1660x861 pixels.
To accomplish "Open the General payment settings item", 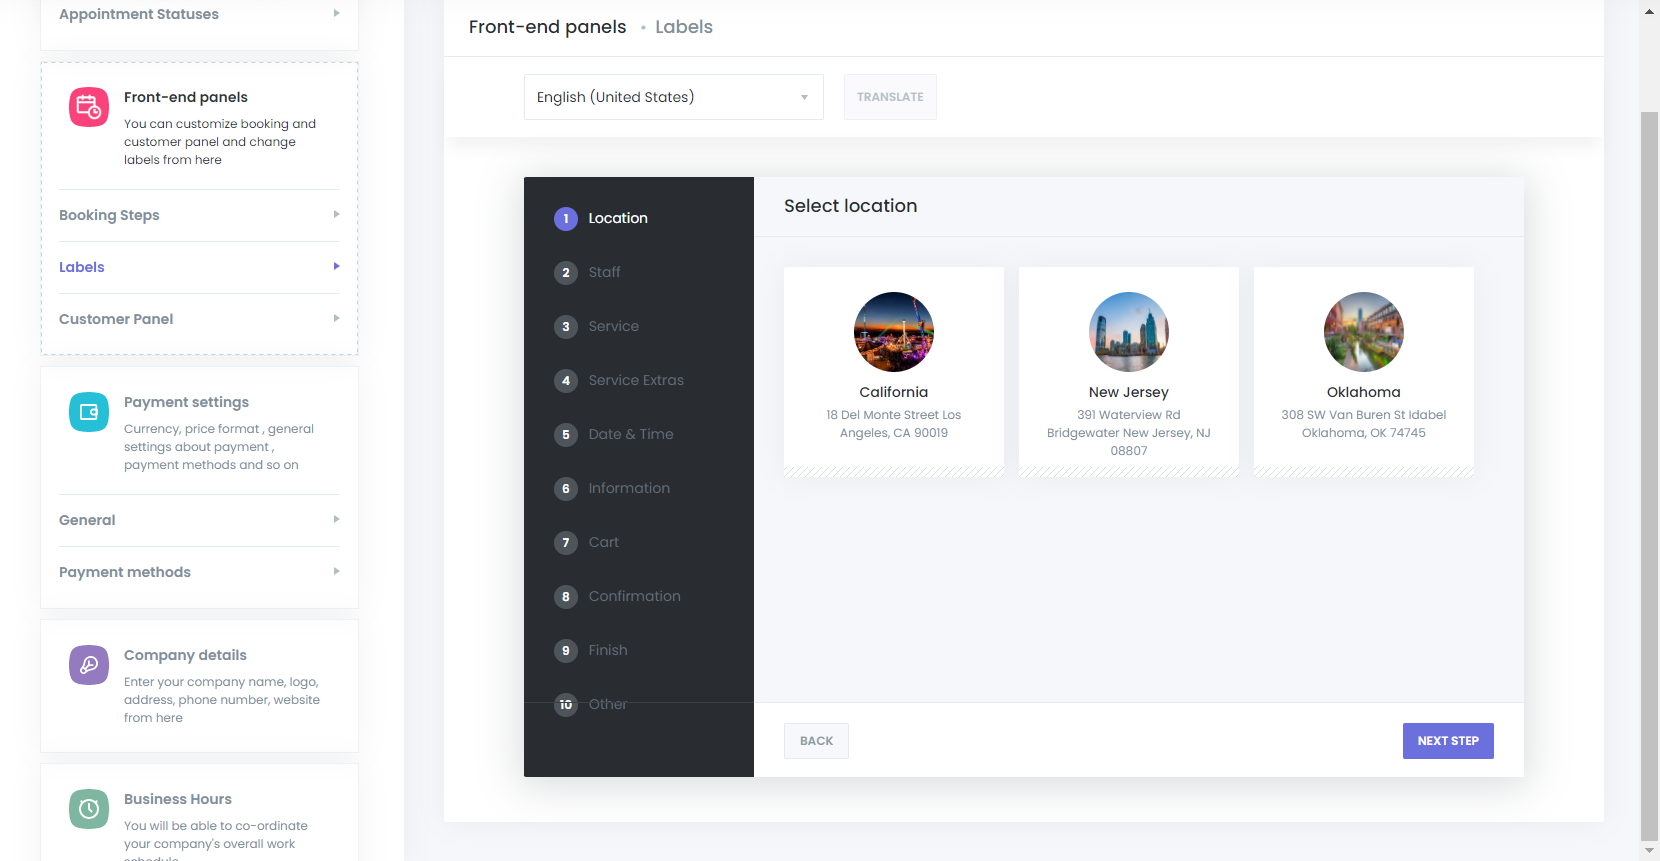I will [199, 520].
